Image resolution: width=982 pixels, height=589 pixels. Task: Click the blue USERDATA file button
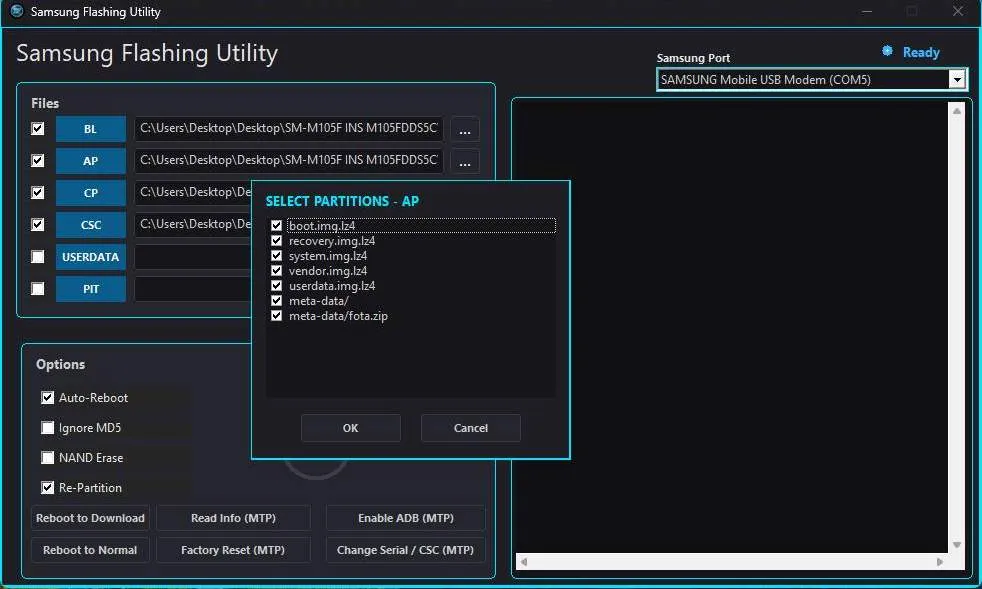[x=91, y=257]
